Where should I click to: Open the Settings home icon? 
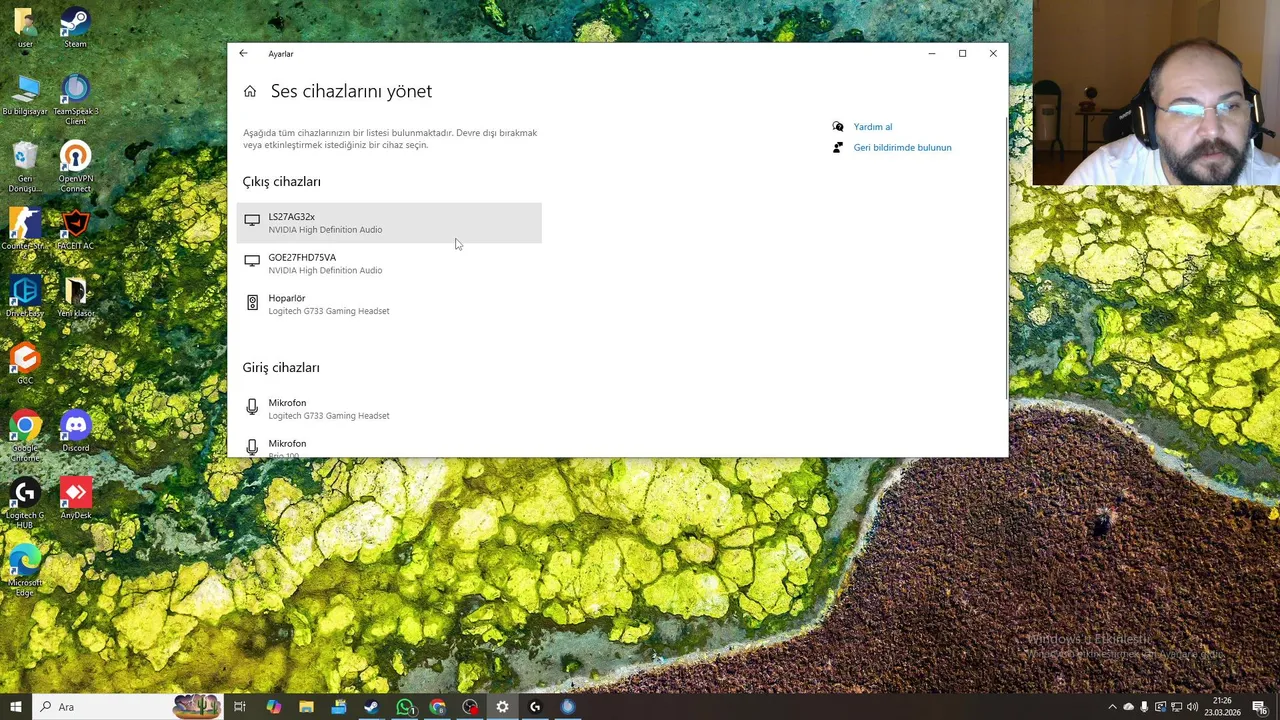coord(250,91)
